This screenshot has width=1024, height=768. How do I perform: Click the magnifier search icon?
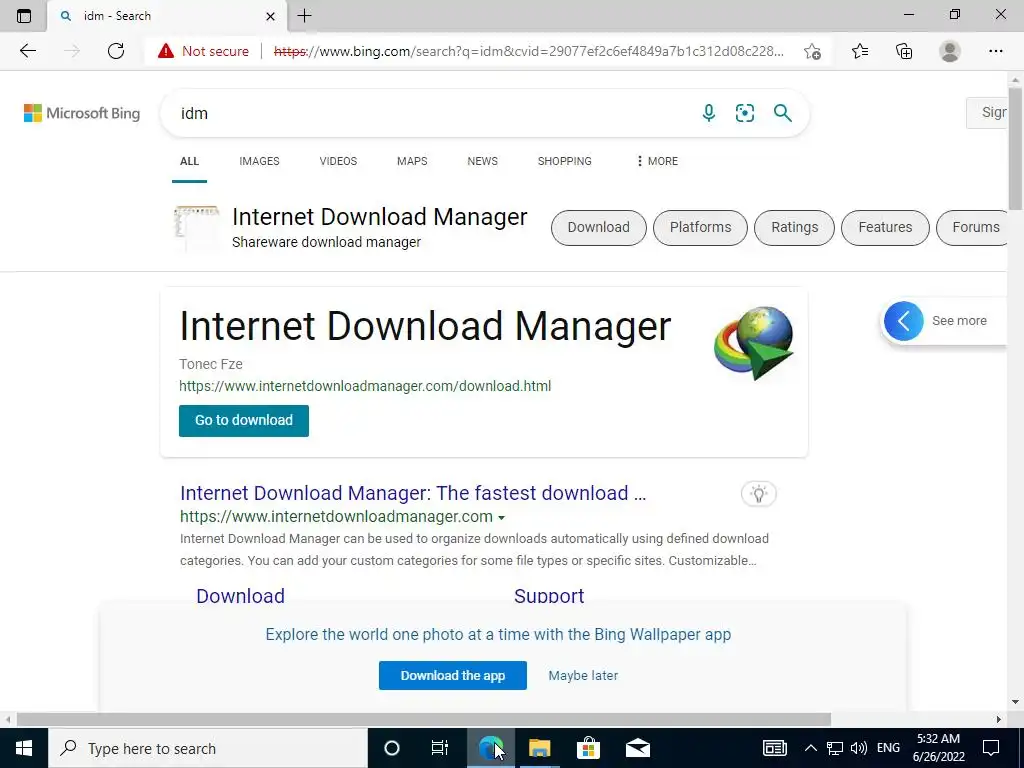(x=782, y=113)
